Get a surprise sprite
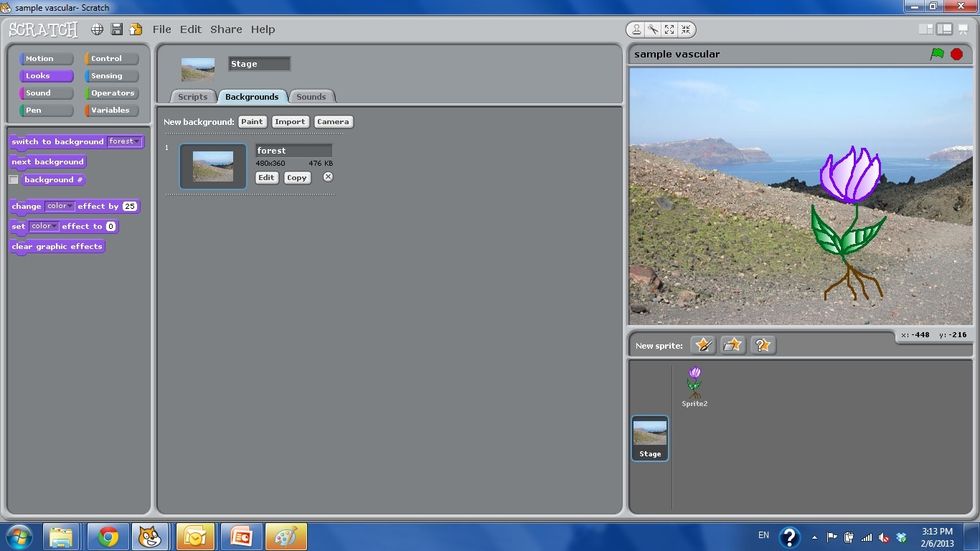This screenshot has height=551, width=980. tap(763, 345)
